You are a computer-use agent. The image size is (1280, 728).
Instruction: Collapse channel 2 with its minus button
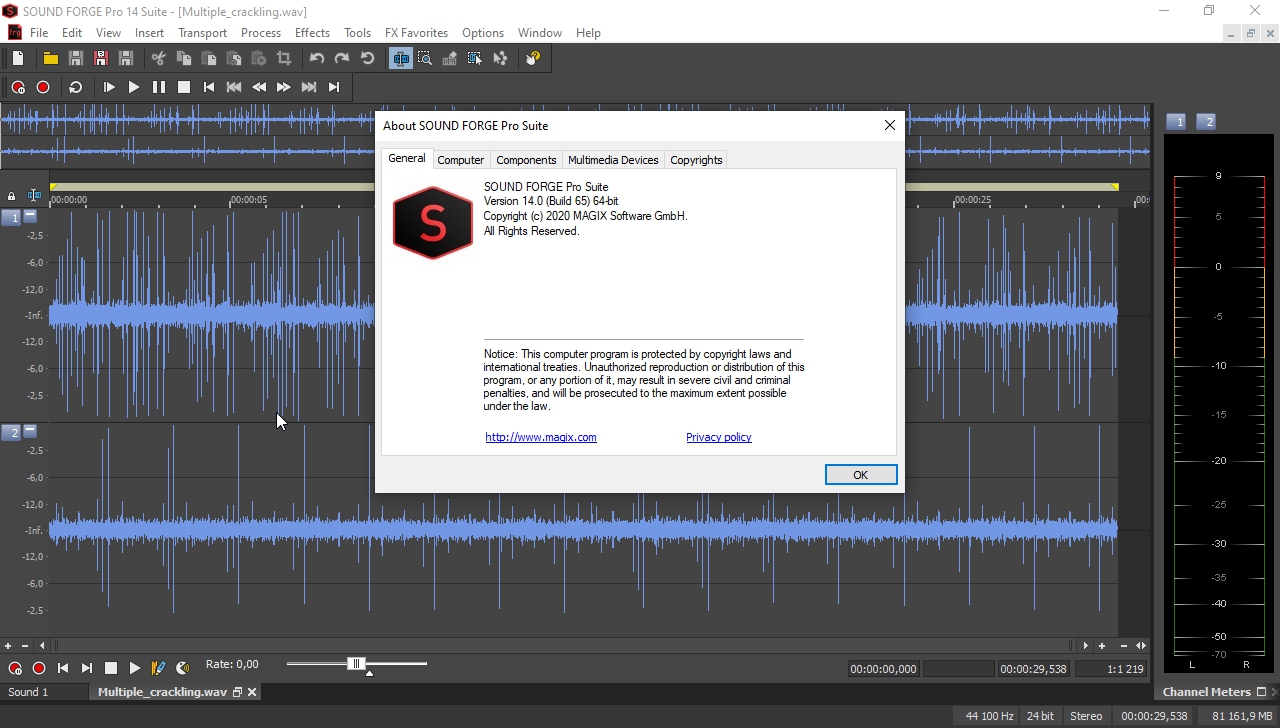coord(30,431)
